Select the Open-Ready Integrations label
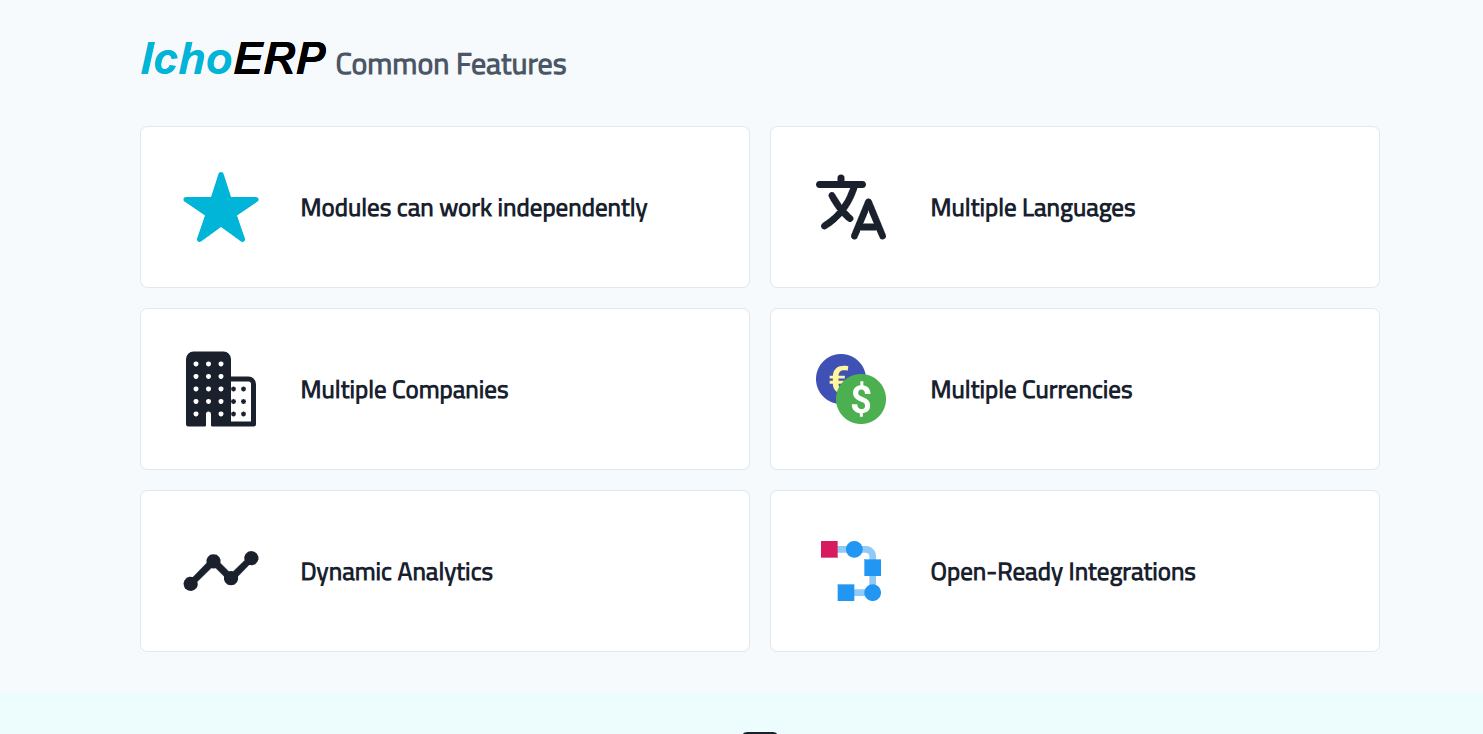Viewport: 1483px width, 734px height. (x=1063, y=572)
